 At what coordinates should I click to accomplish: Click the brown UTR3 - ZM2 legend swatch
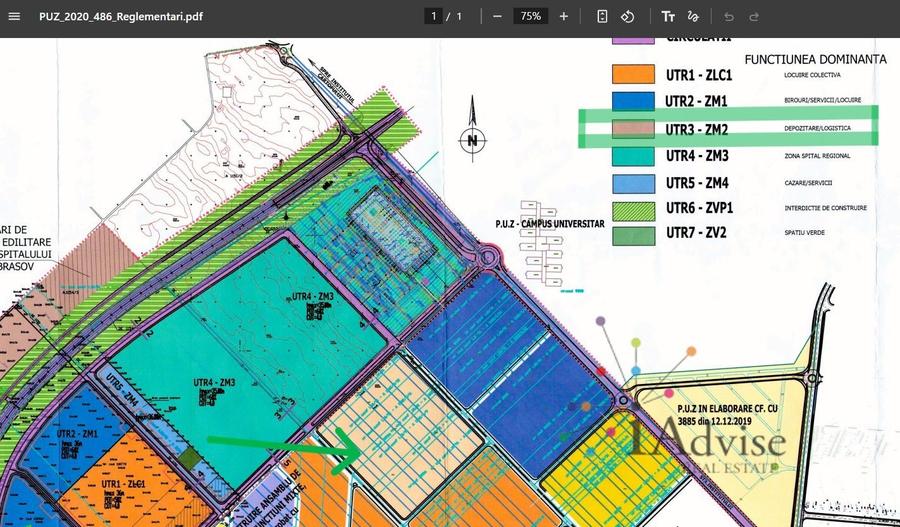633,129
